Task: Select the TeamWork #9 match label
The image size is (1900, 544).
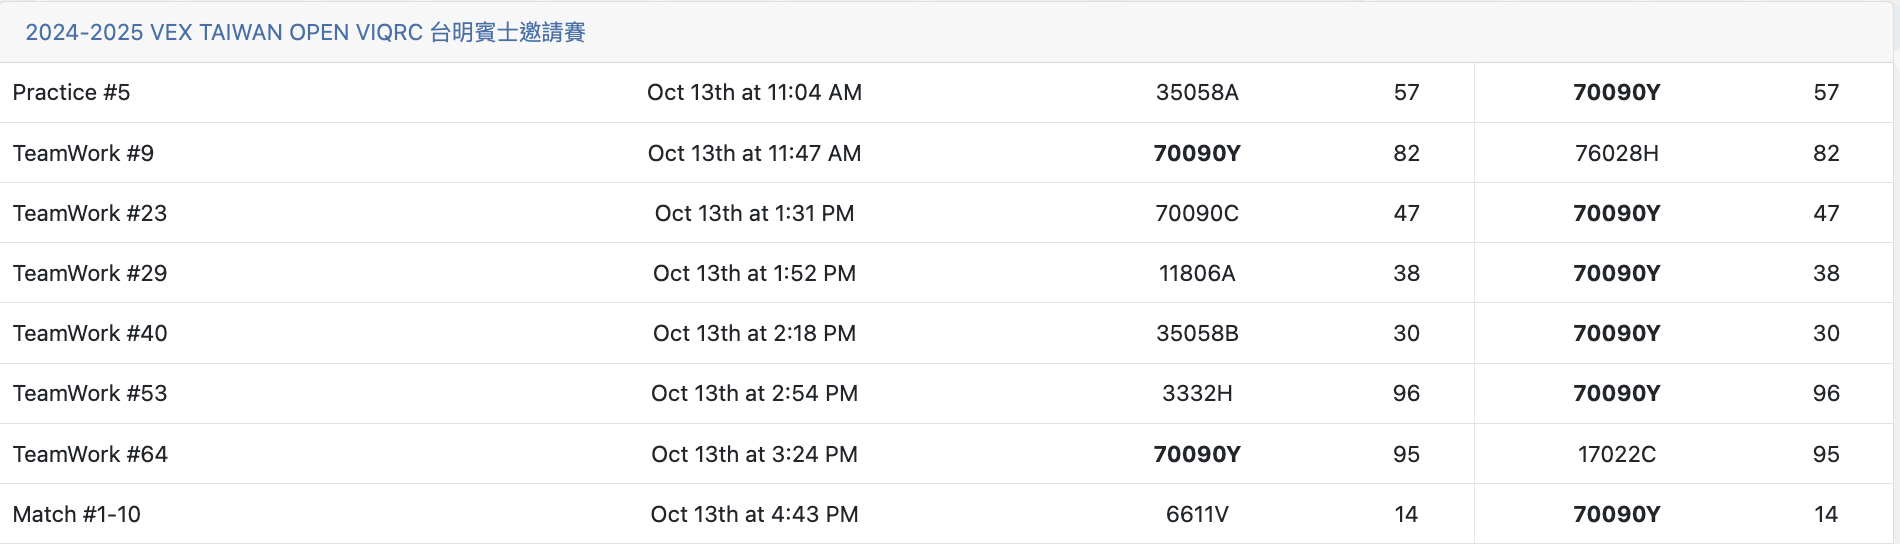Action: pyautogui.click(x=83, y=153)
